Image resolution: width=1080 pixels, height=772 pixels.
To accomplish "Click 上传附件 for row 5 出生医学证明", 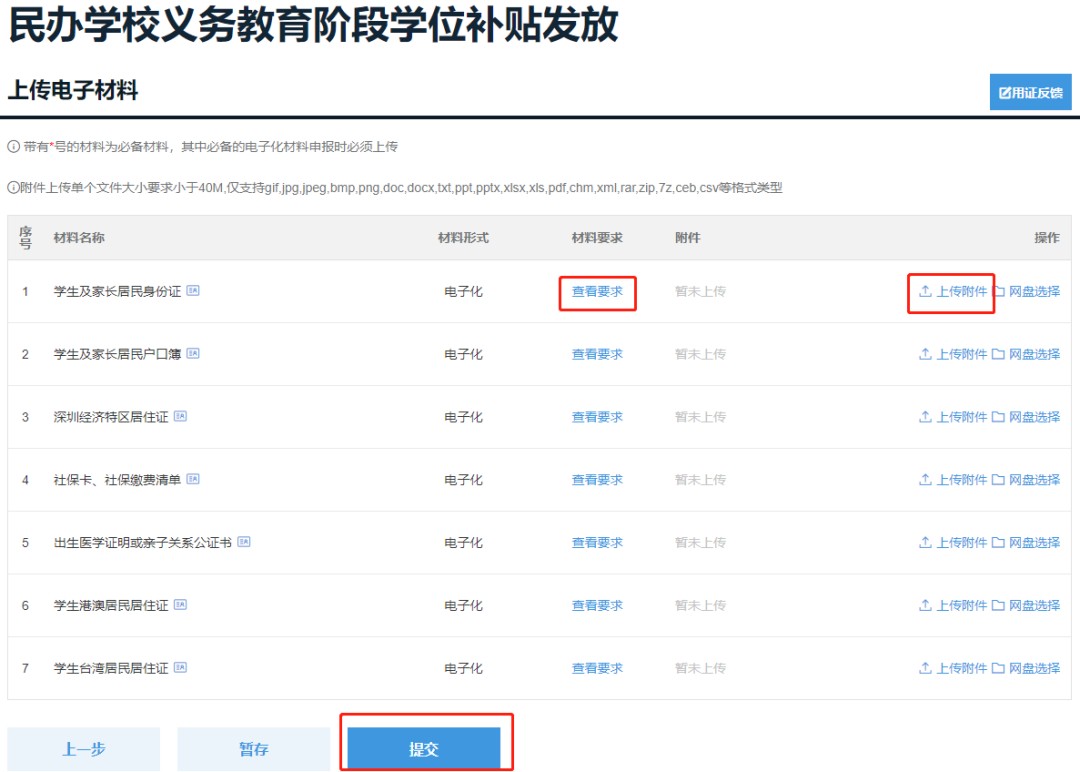I will pyautogui.click(x=953, y=543).
